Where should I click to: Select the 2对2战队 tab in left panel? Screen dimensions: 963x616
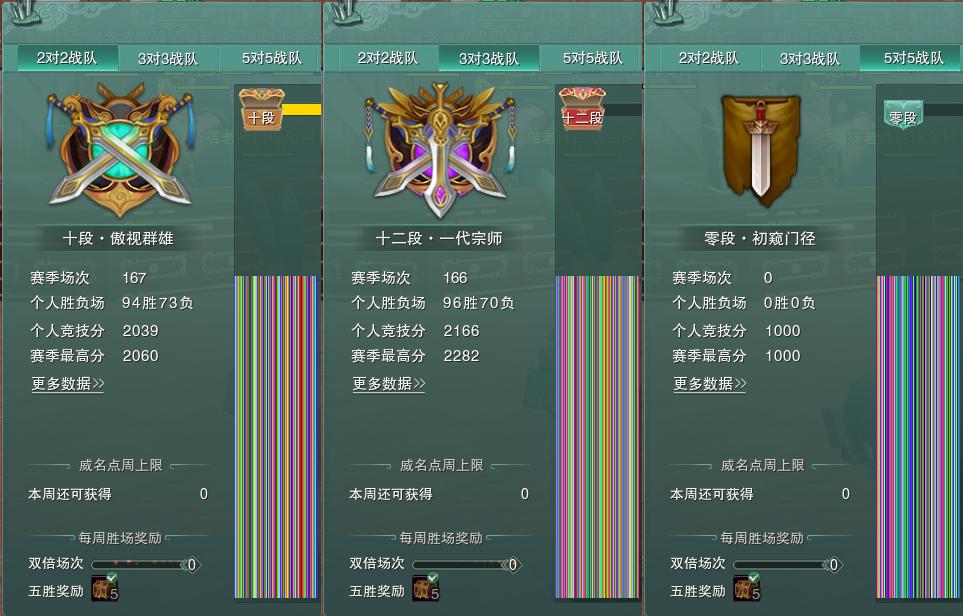67,58
